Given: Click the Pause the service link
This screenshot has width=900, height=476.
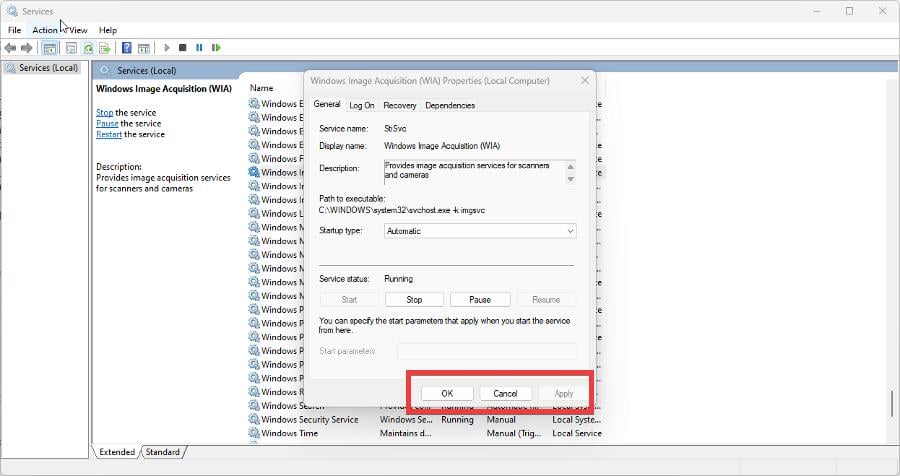Looking at the screenshot, I should pos(107,123).
